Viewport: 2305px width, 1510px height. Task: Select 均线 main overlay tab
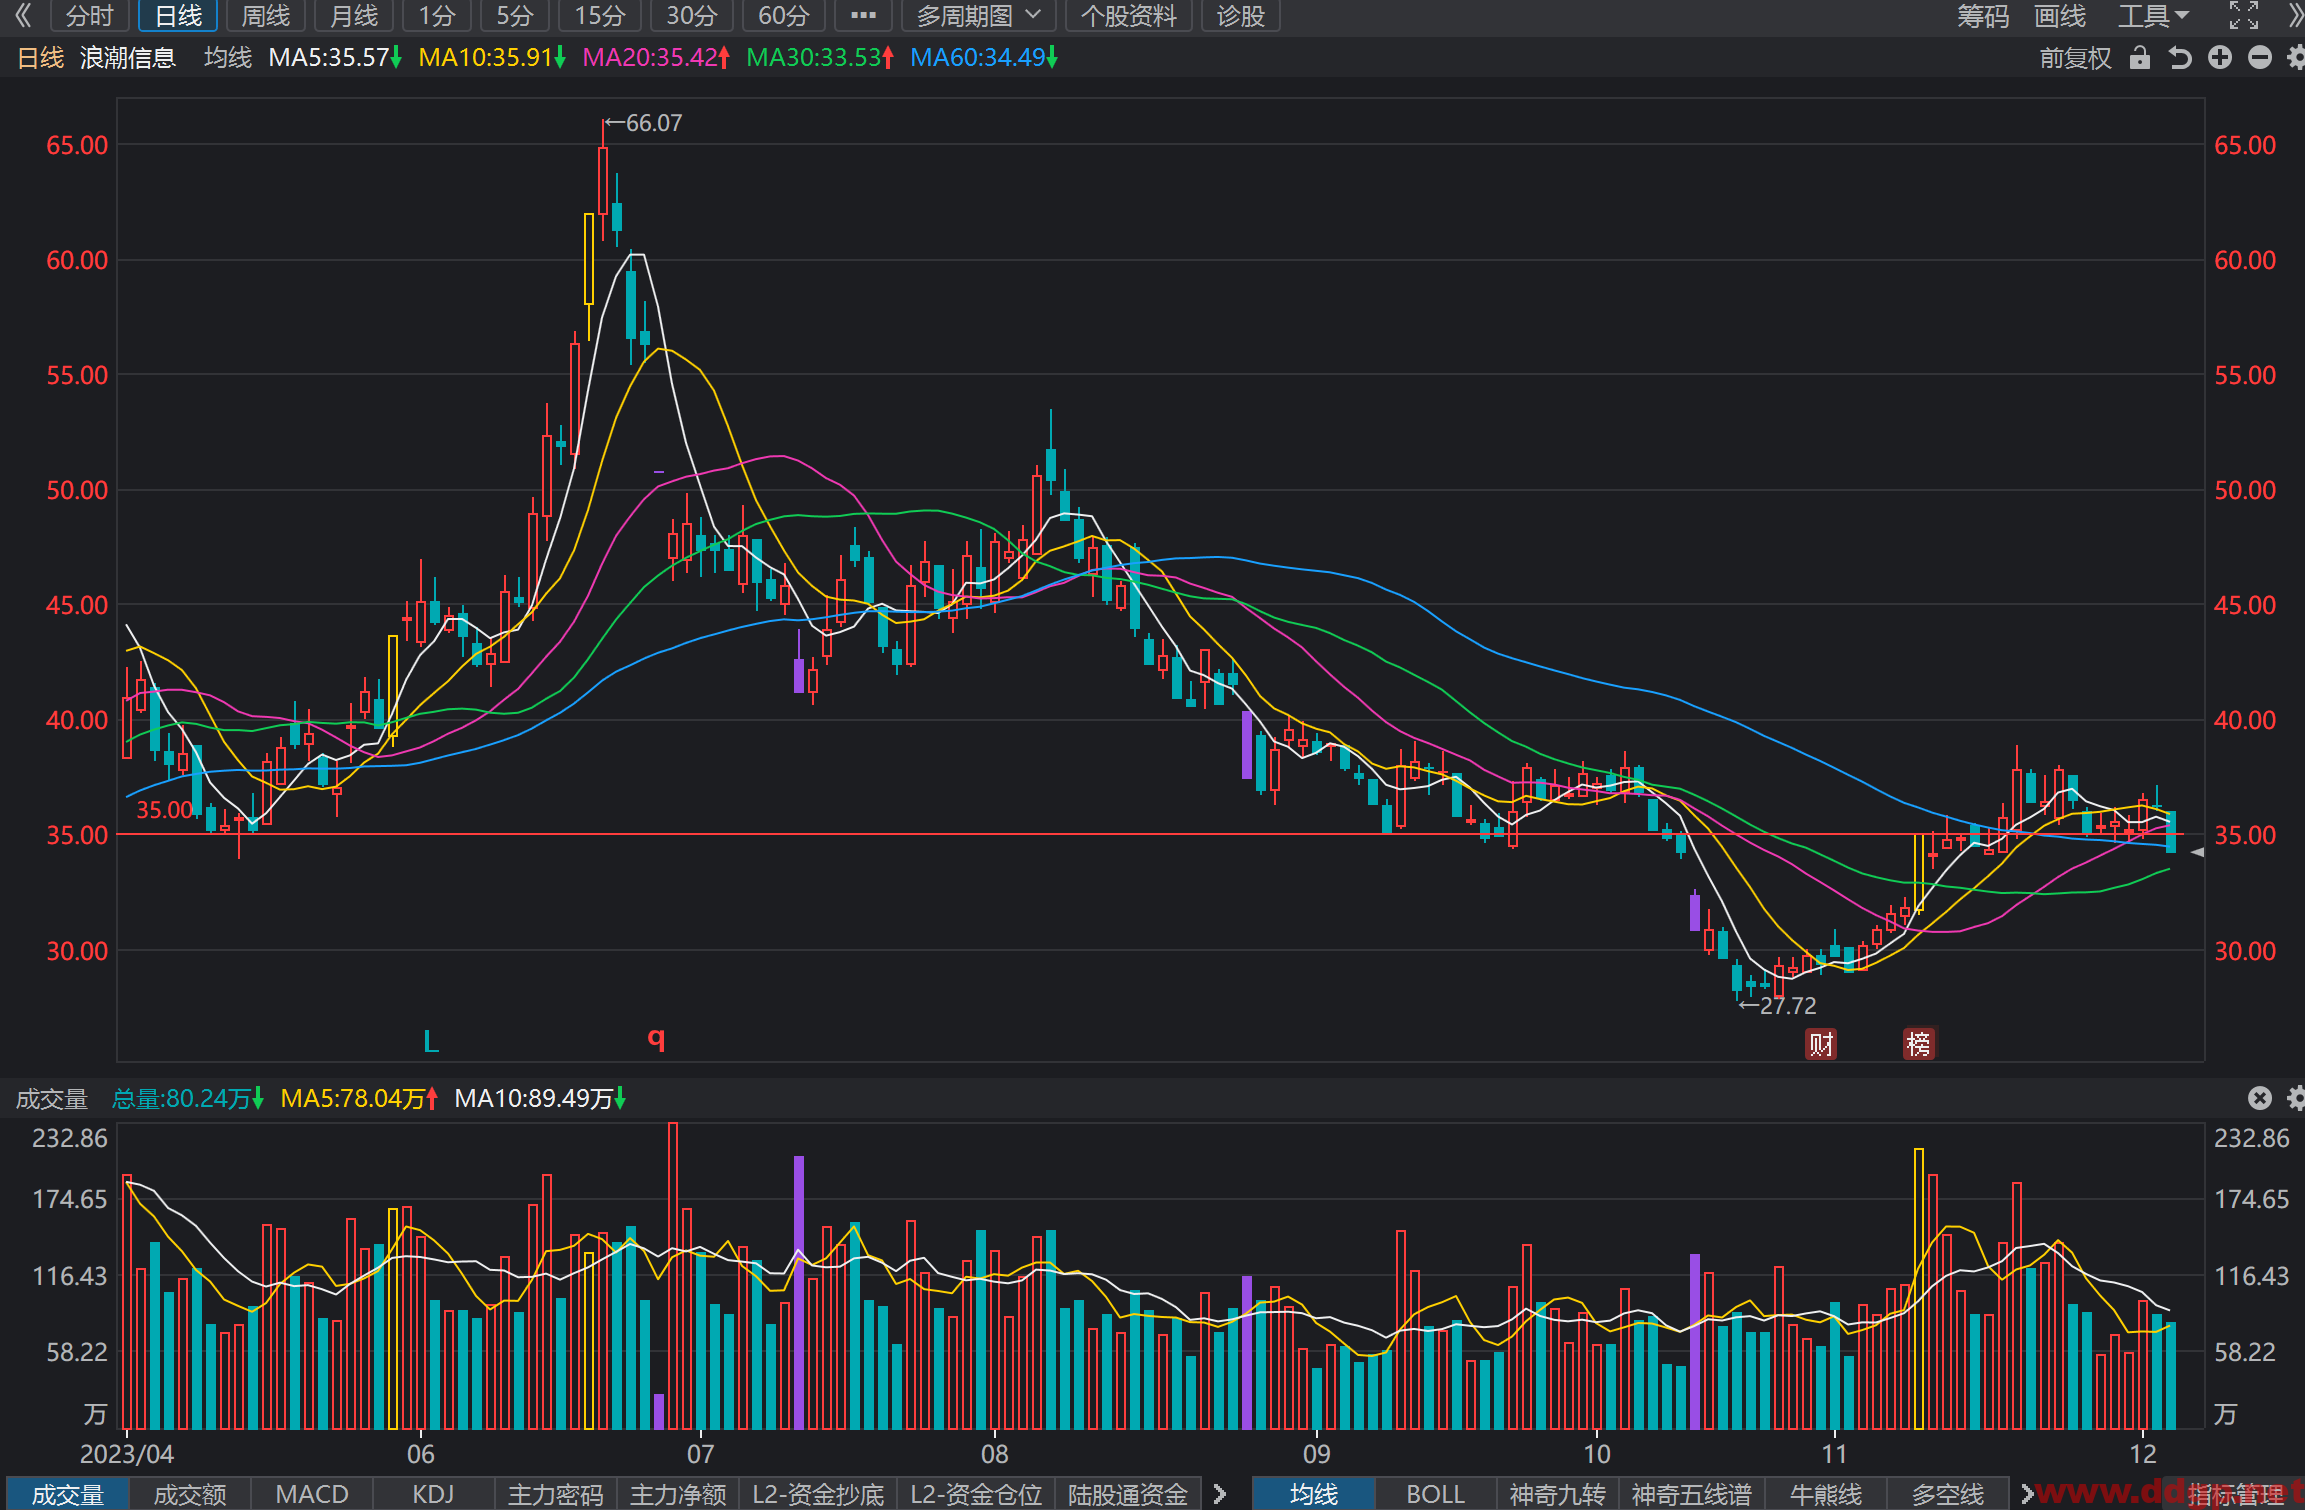(1313, 1494)
